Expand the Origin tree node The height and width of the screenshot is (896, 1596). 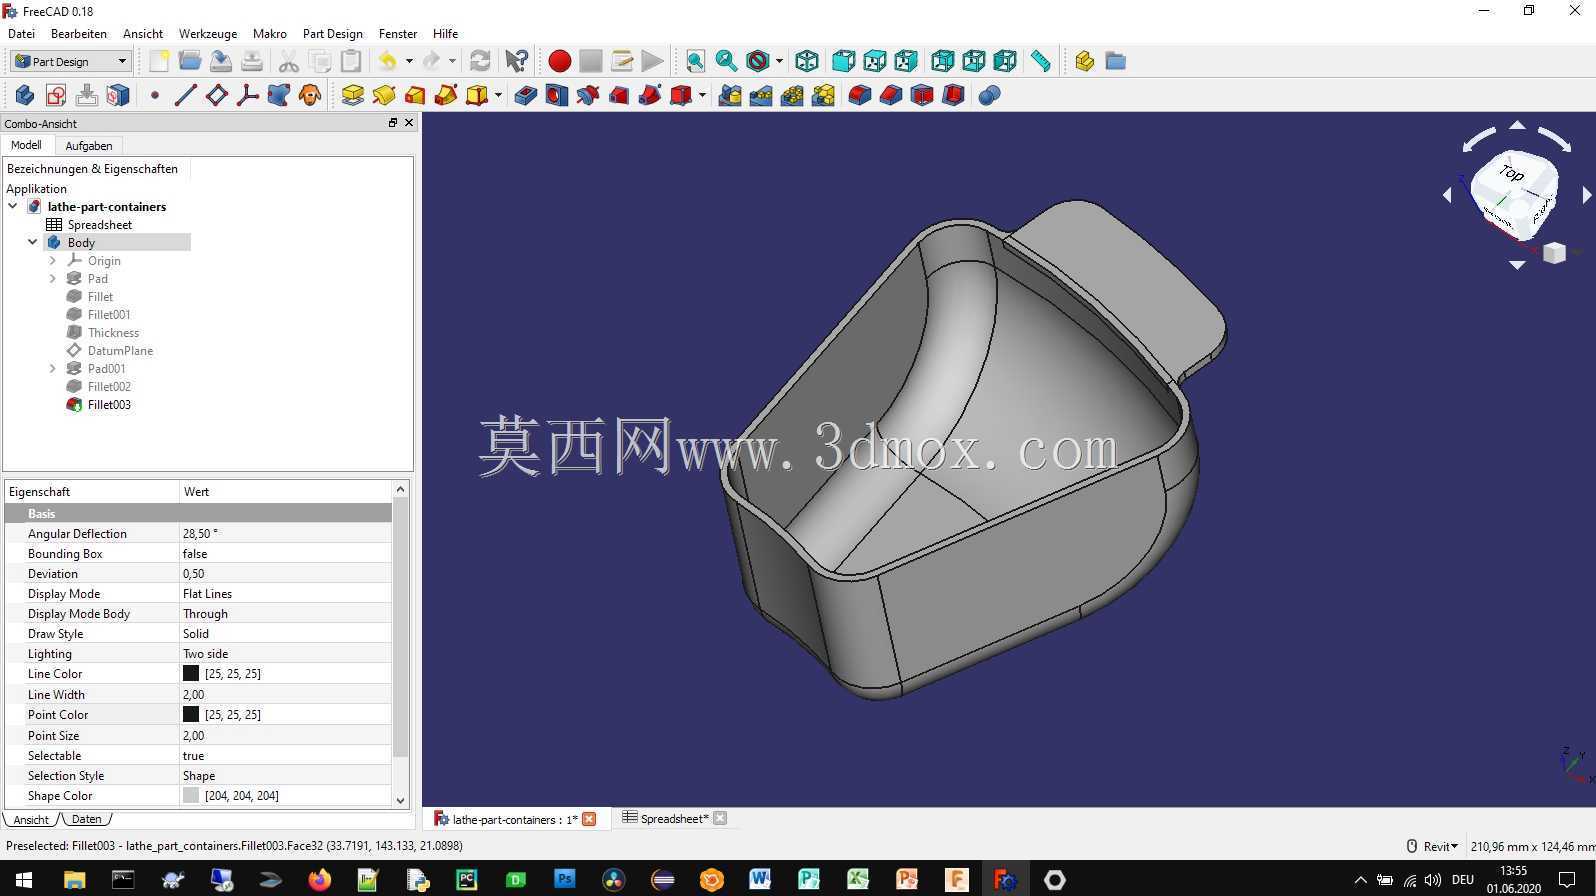click(x=53, y=260)
